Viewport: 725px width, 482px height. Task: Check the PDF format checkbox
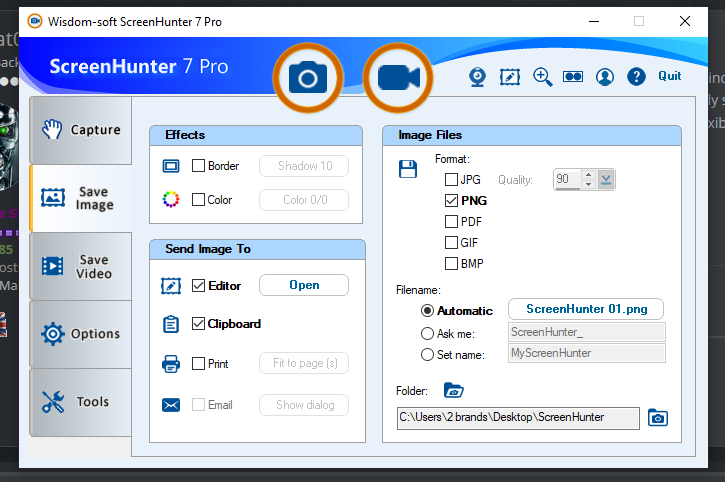(x=451, y=222)
